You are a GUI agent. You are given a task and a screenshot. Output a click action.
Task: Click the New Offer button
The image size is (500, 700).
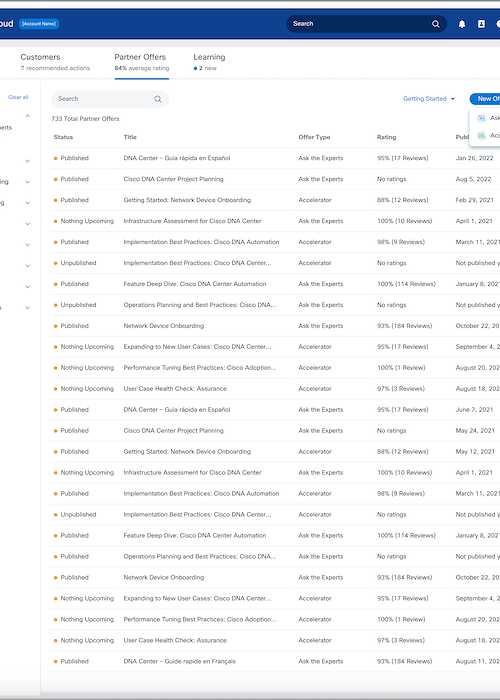pyautogui.click(x=485, y=99)
